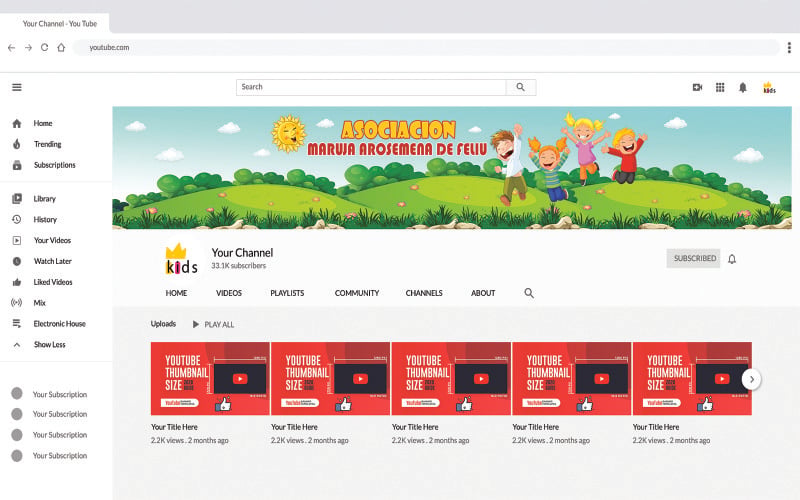Click the Subscriptions icon in the sidebar
The height and width of the screenshot is (500, 800).
coord(17,165)
